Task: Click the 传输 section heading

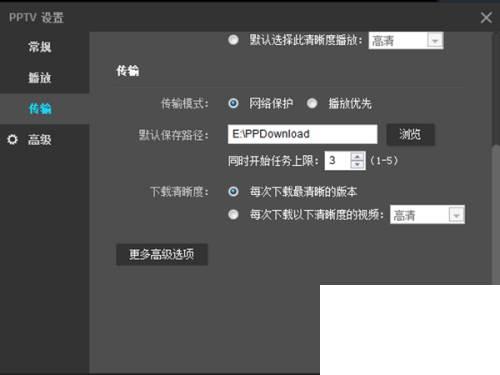Action: point(128,71)
